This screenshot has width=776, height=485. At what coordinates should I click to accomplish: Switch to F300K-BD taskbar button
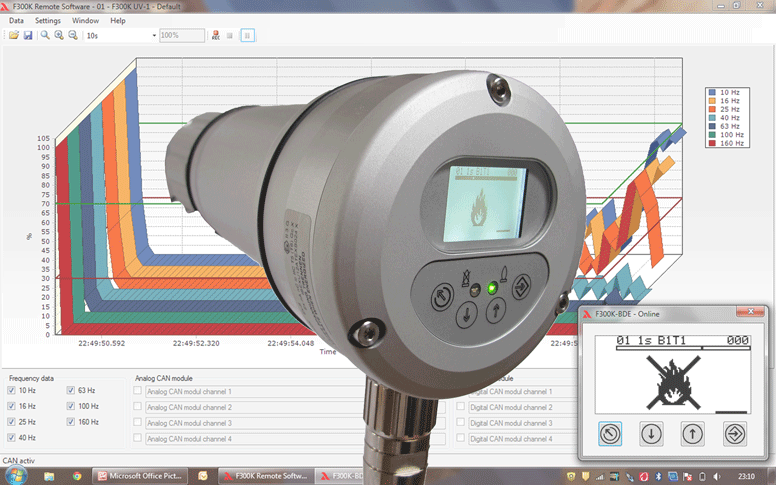point(341,476)
